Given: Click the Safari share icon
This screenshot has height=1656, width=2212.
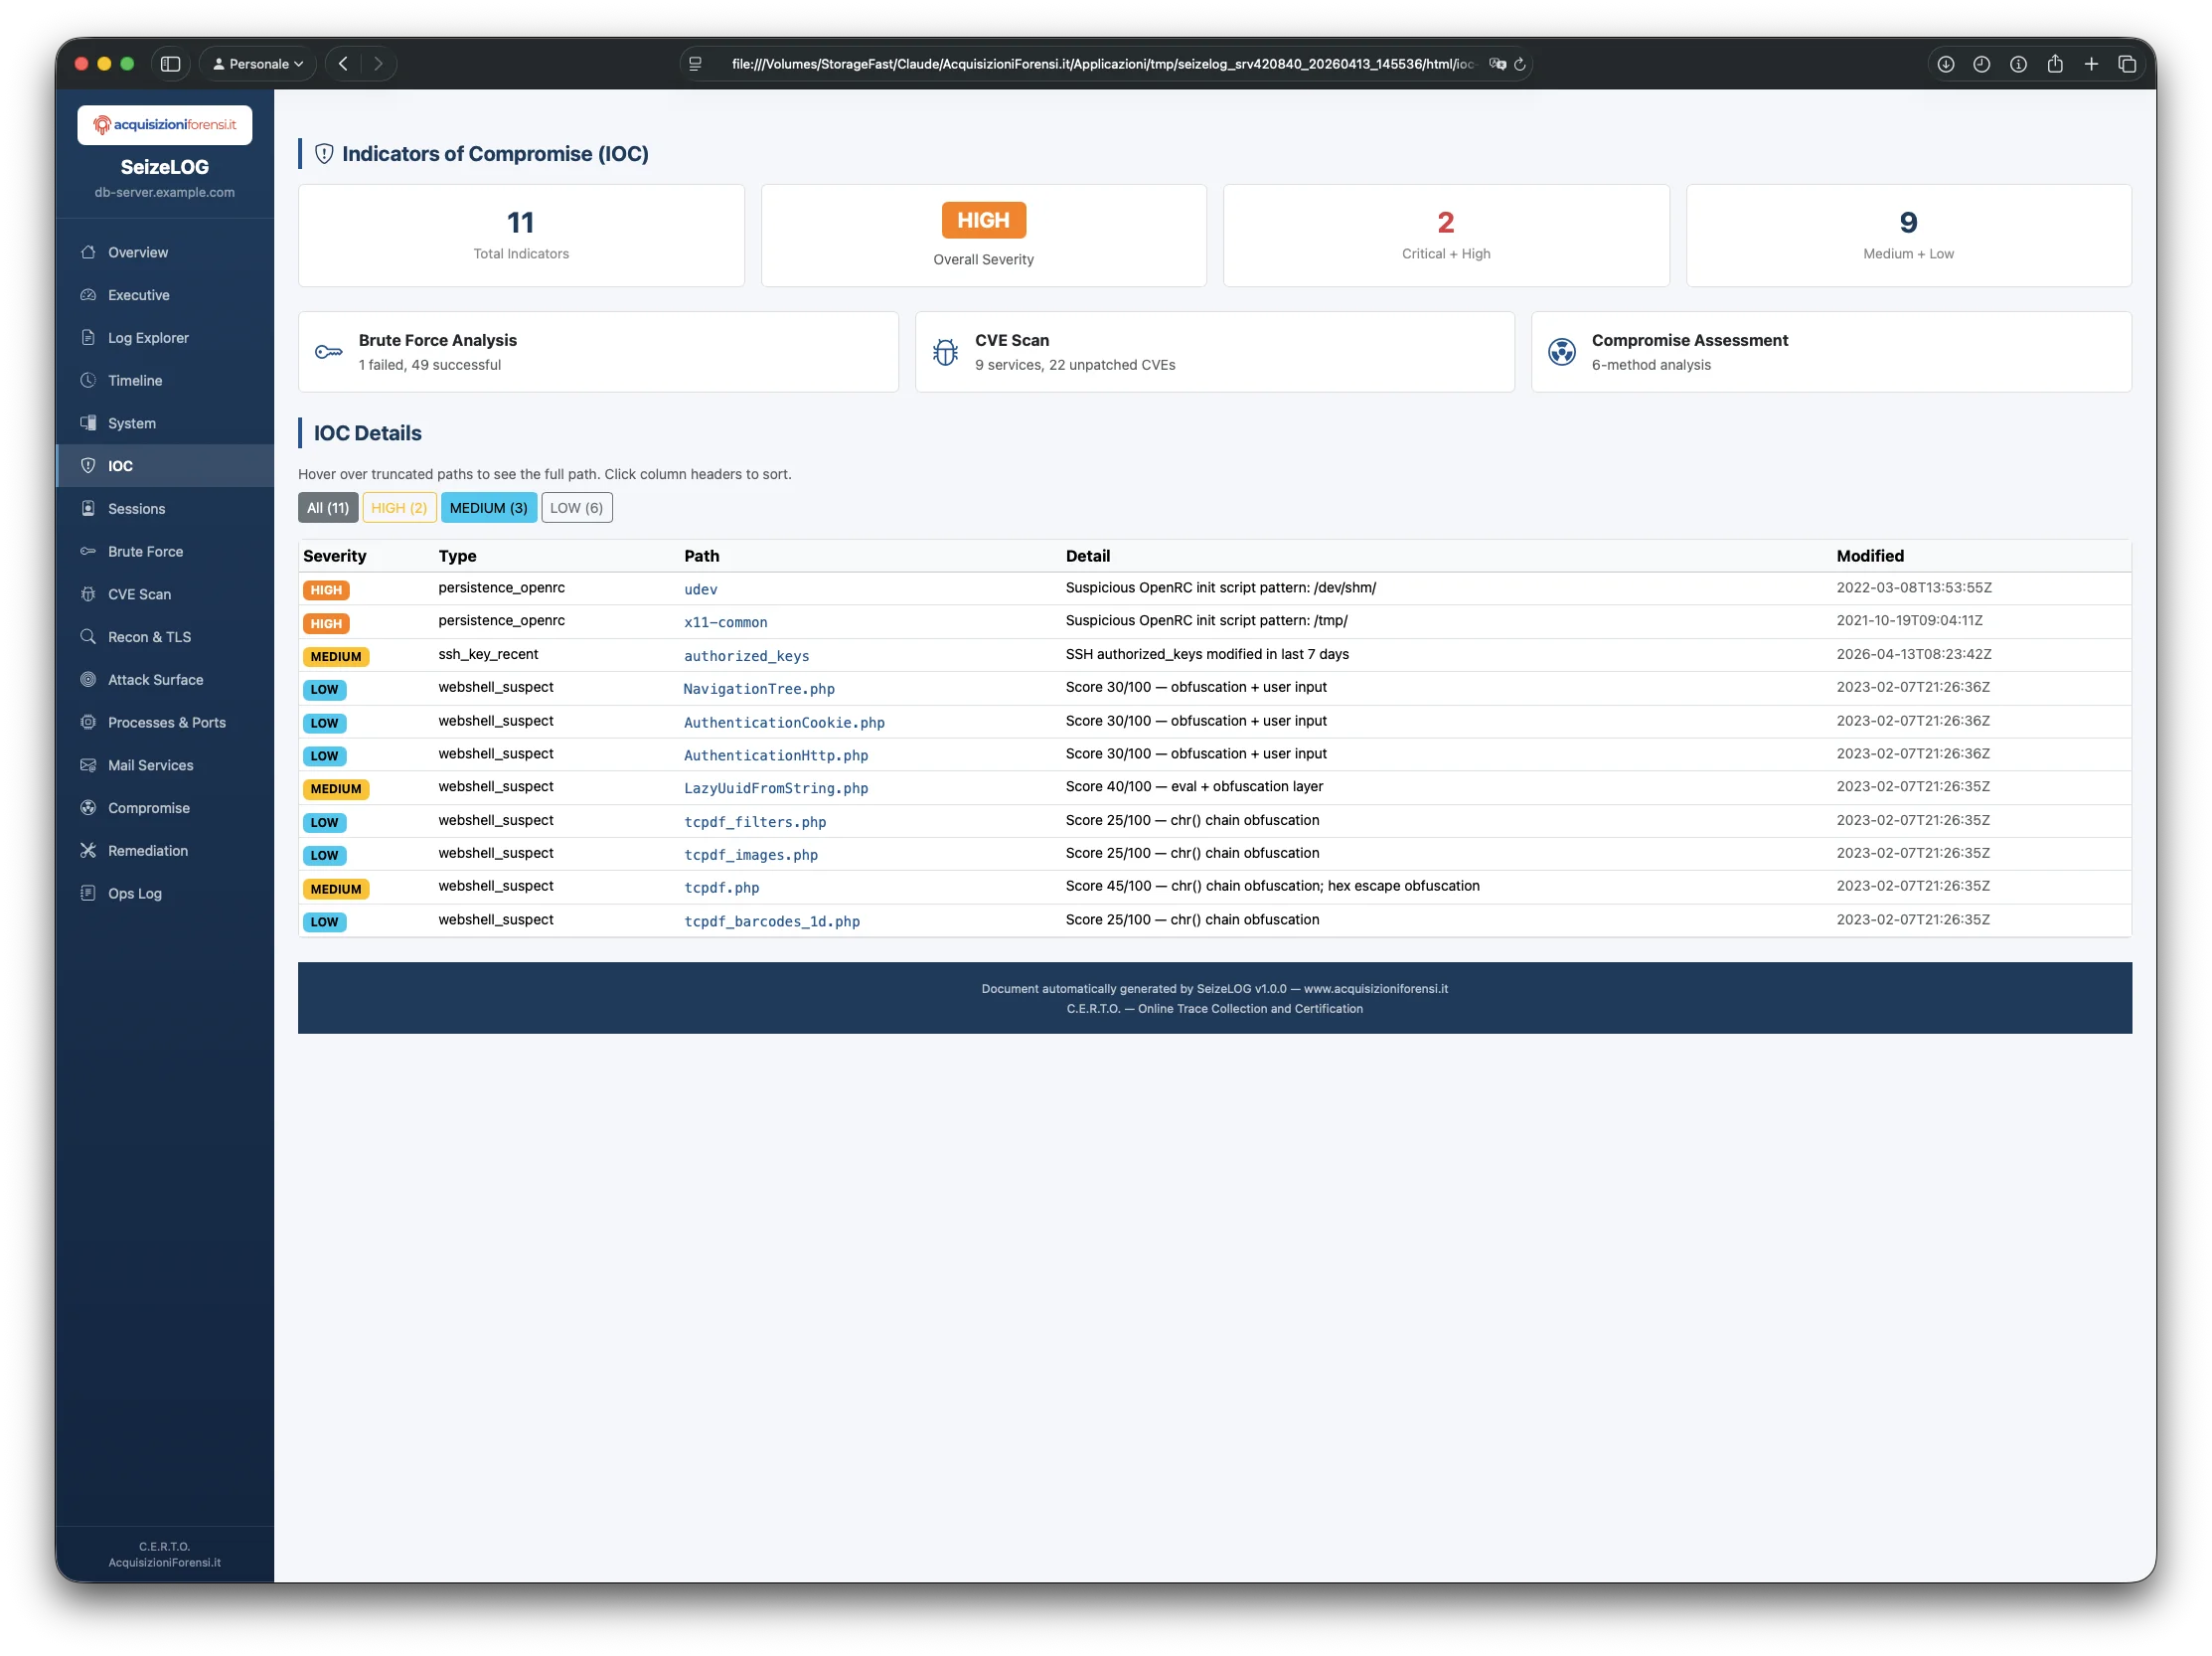Looking at the screenshot, I should pyautogui.click(x=2054, y=64).
